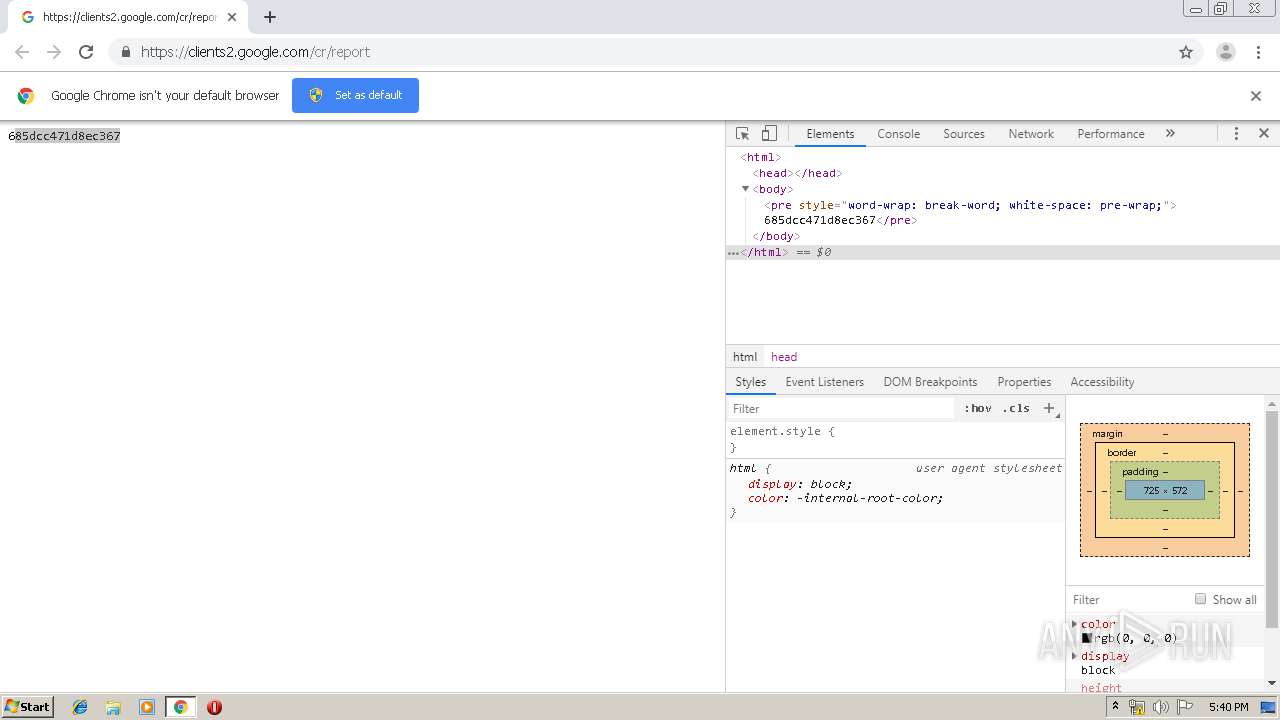Expand computed color property
The image size is (1280, 720).
1075,624
